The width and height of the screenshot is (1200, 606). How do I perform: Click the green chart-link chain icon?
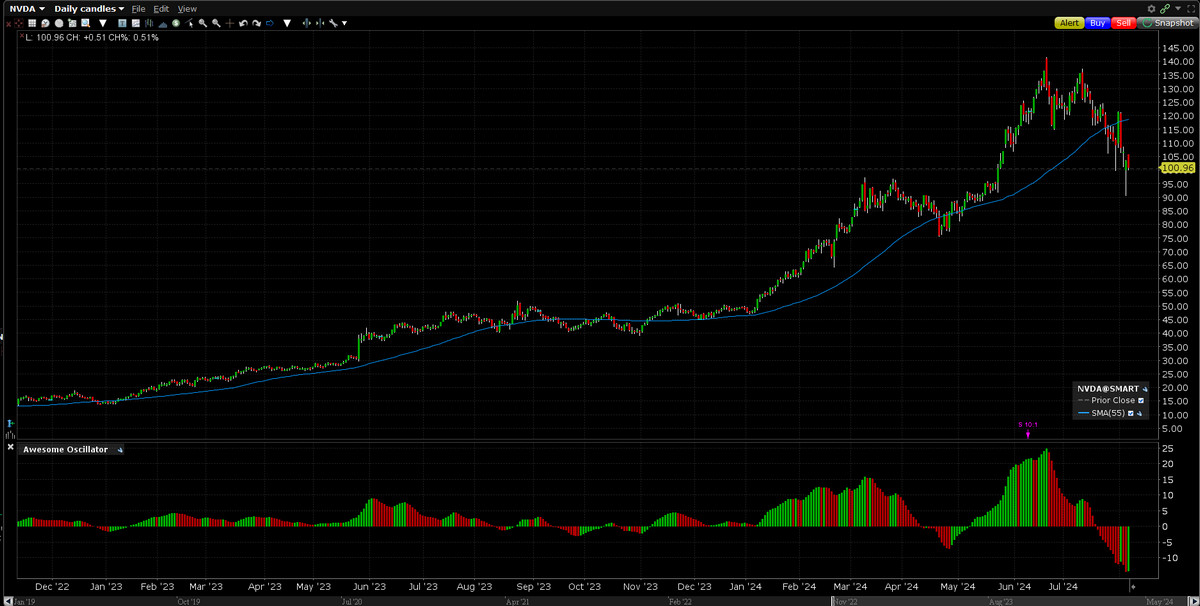point(1165,8)
